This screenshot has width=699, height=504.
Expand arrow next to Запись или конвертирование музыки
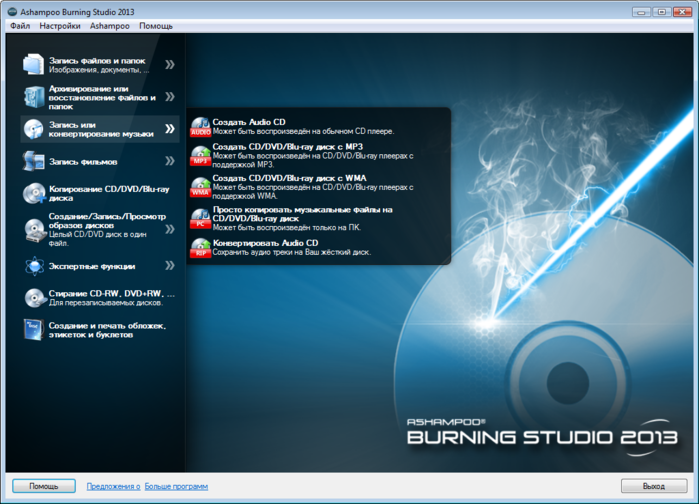tap(170, 129)
